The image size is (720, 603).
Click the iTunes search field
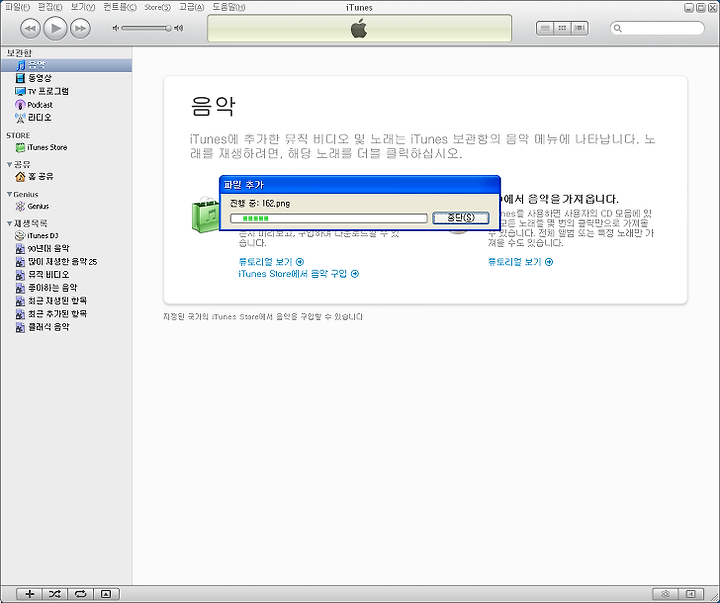[x=657, y=28]
